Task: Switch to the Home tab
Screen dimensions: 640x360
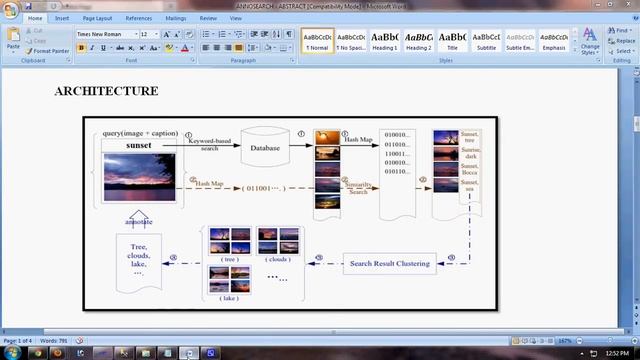Action: pos(35,18)
